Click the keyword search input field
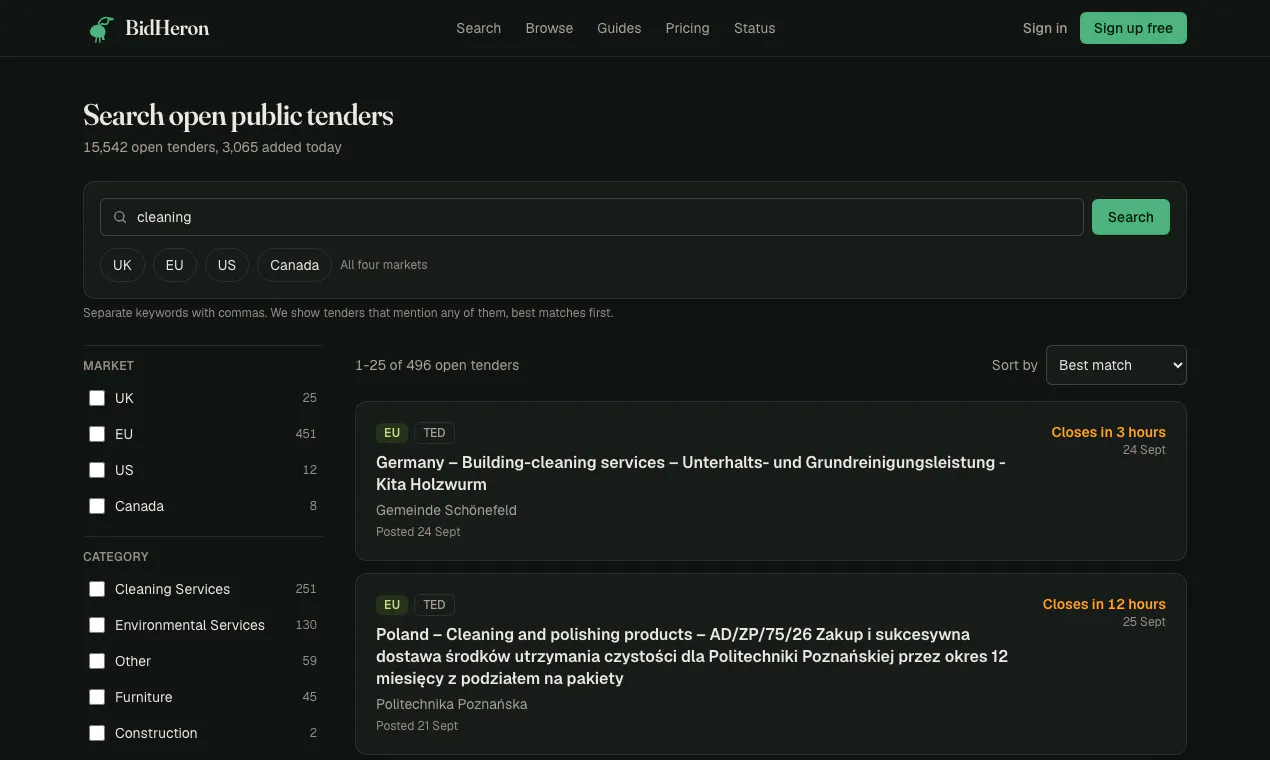This screenshot has width=1270, height=760. (592, 217)
